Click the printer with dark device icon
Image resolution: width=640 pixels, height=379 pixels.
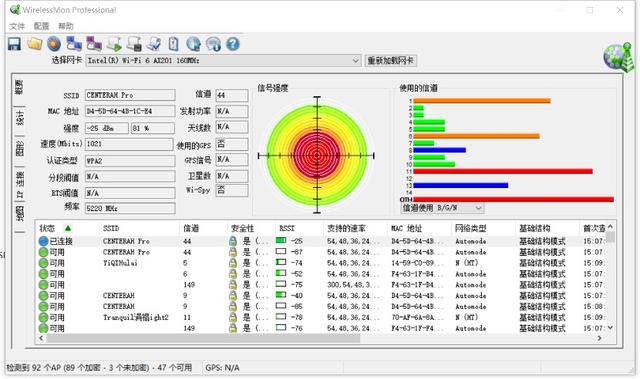[x=134, y=44]
